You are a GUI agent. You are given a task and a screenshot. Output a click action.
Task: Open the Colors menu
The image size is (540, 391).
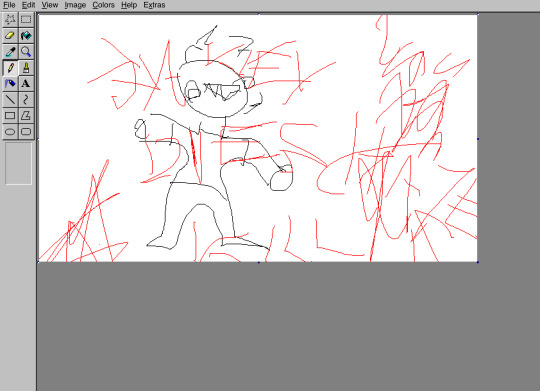coord(103,5)
